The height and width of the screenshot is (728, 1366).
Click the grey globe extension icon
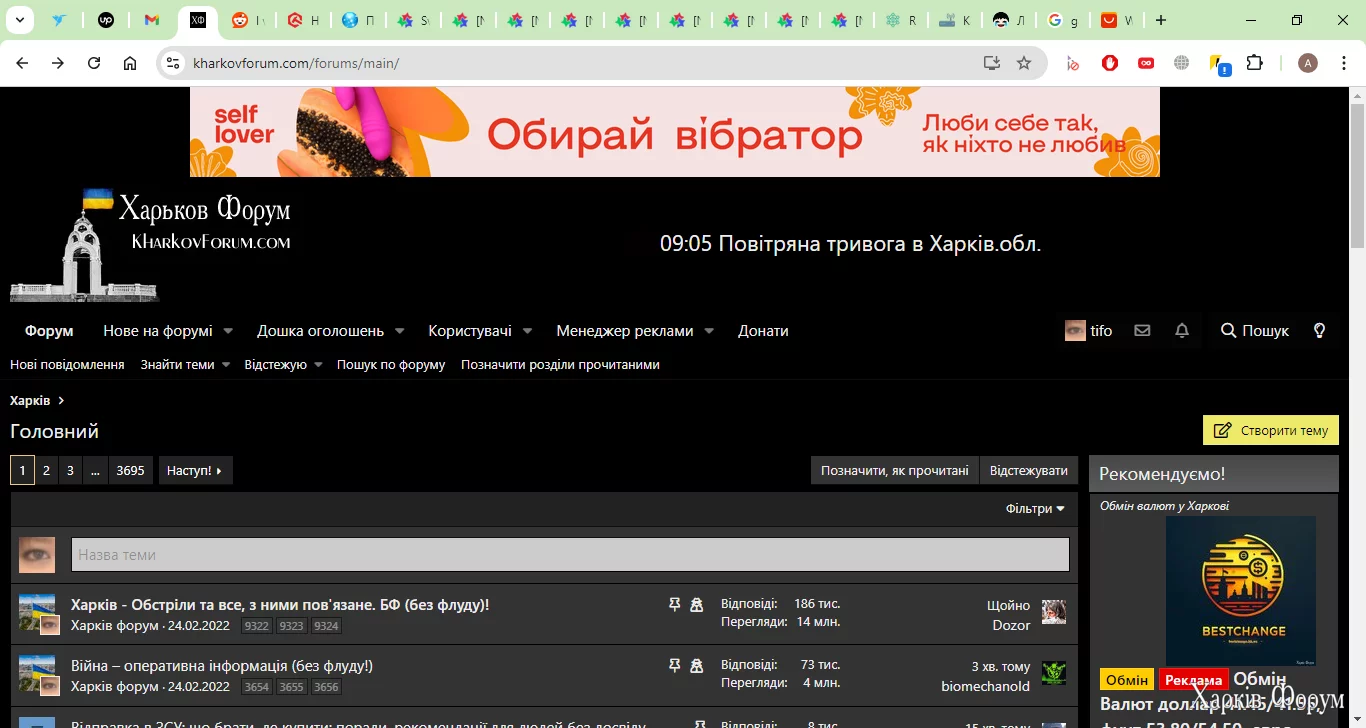(x=1182, y=63)
